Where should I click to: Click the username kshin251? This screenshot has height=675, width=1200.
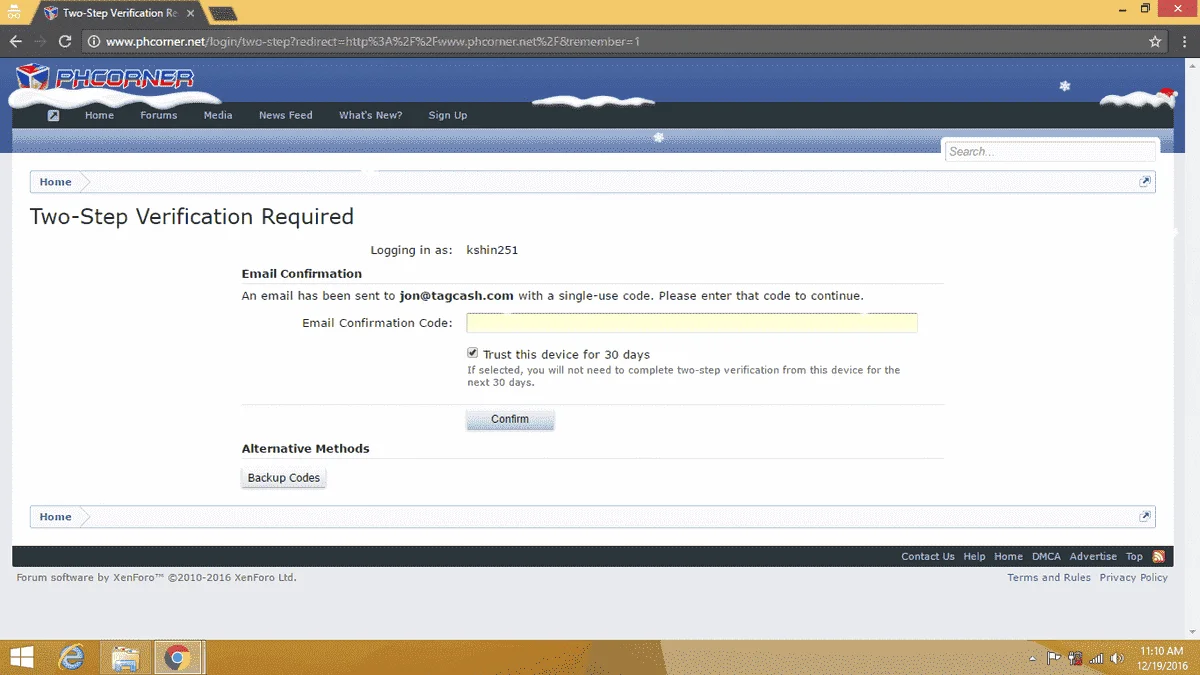(492, 250)
